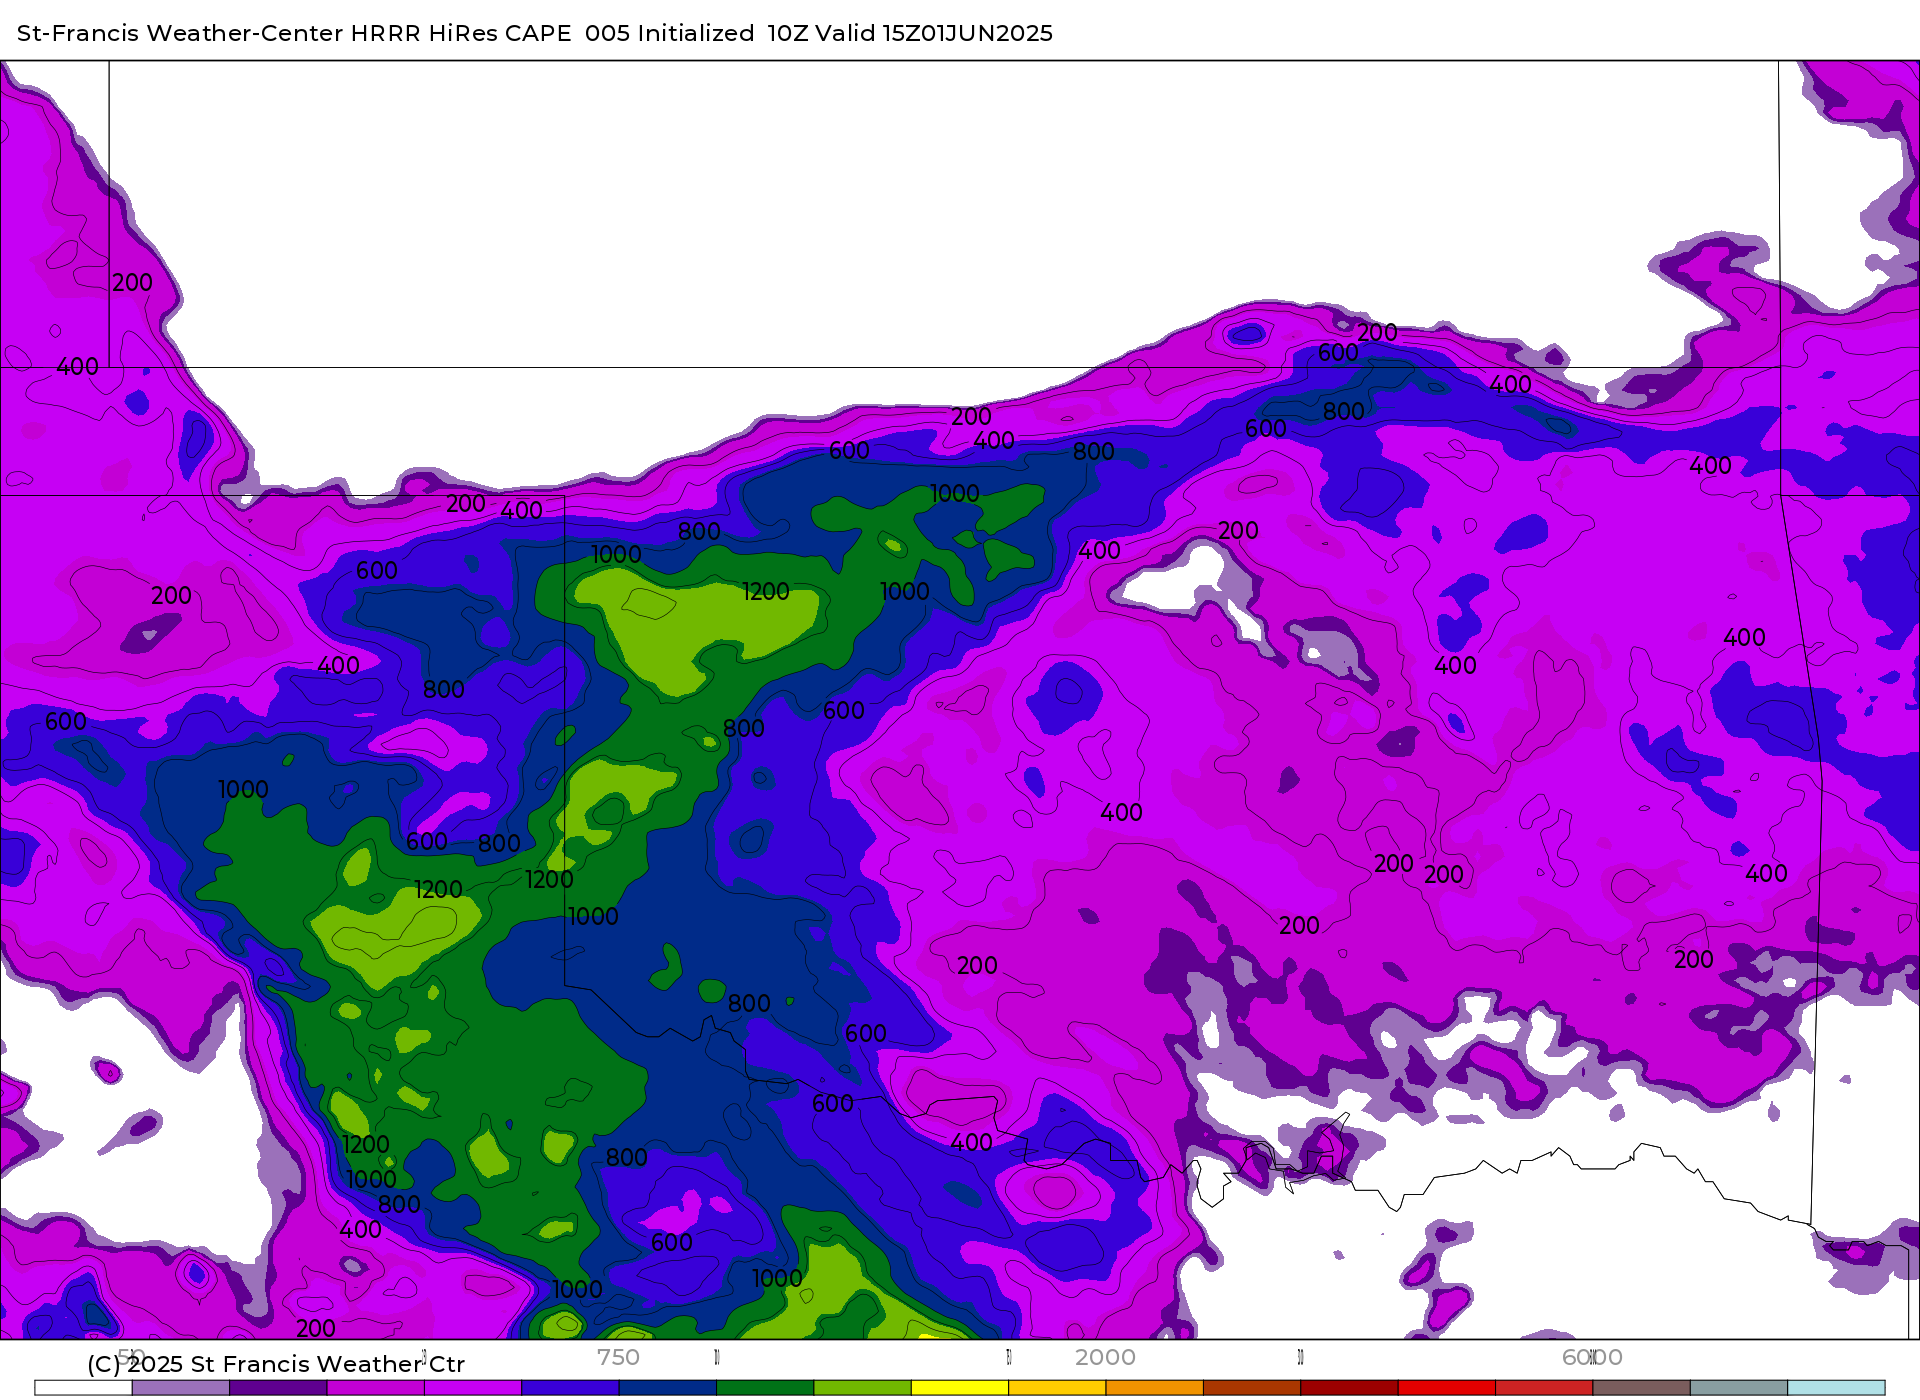Select the gray-teal legend swatch
Image resolution: width=1920 pixels, height=1400 pixels.
pyautogui.click(x=1739, y=1388)
